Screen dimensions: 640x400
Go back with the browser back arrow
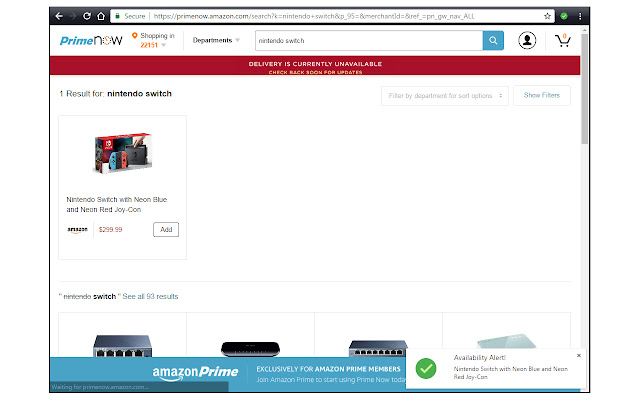(59, 16)
